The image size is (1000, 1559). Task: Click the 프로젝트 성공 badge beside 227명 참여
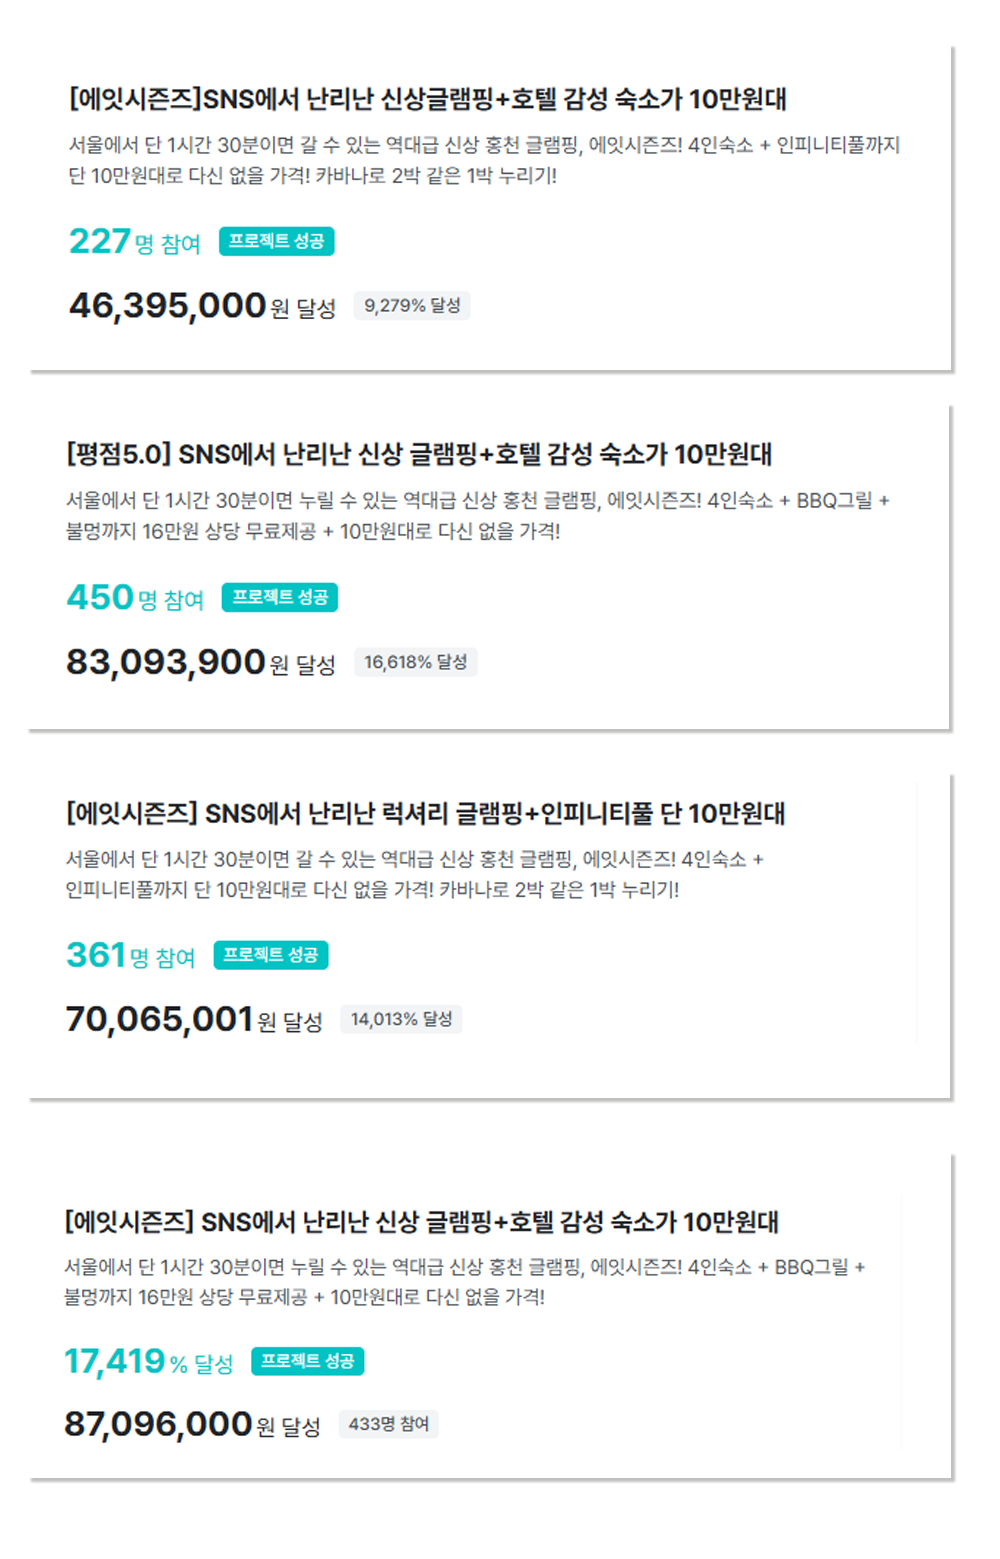(x=277, y=241)
